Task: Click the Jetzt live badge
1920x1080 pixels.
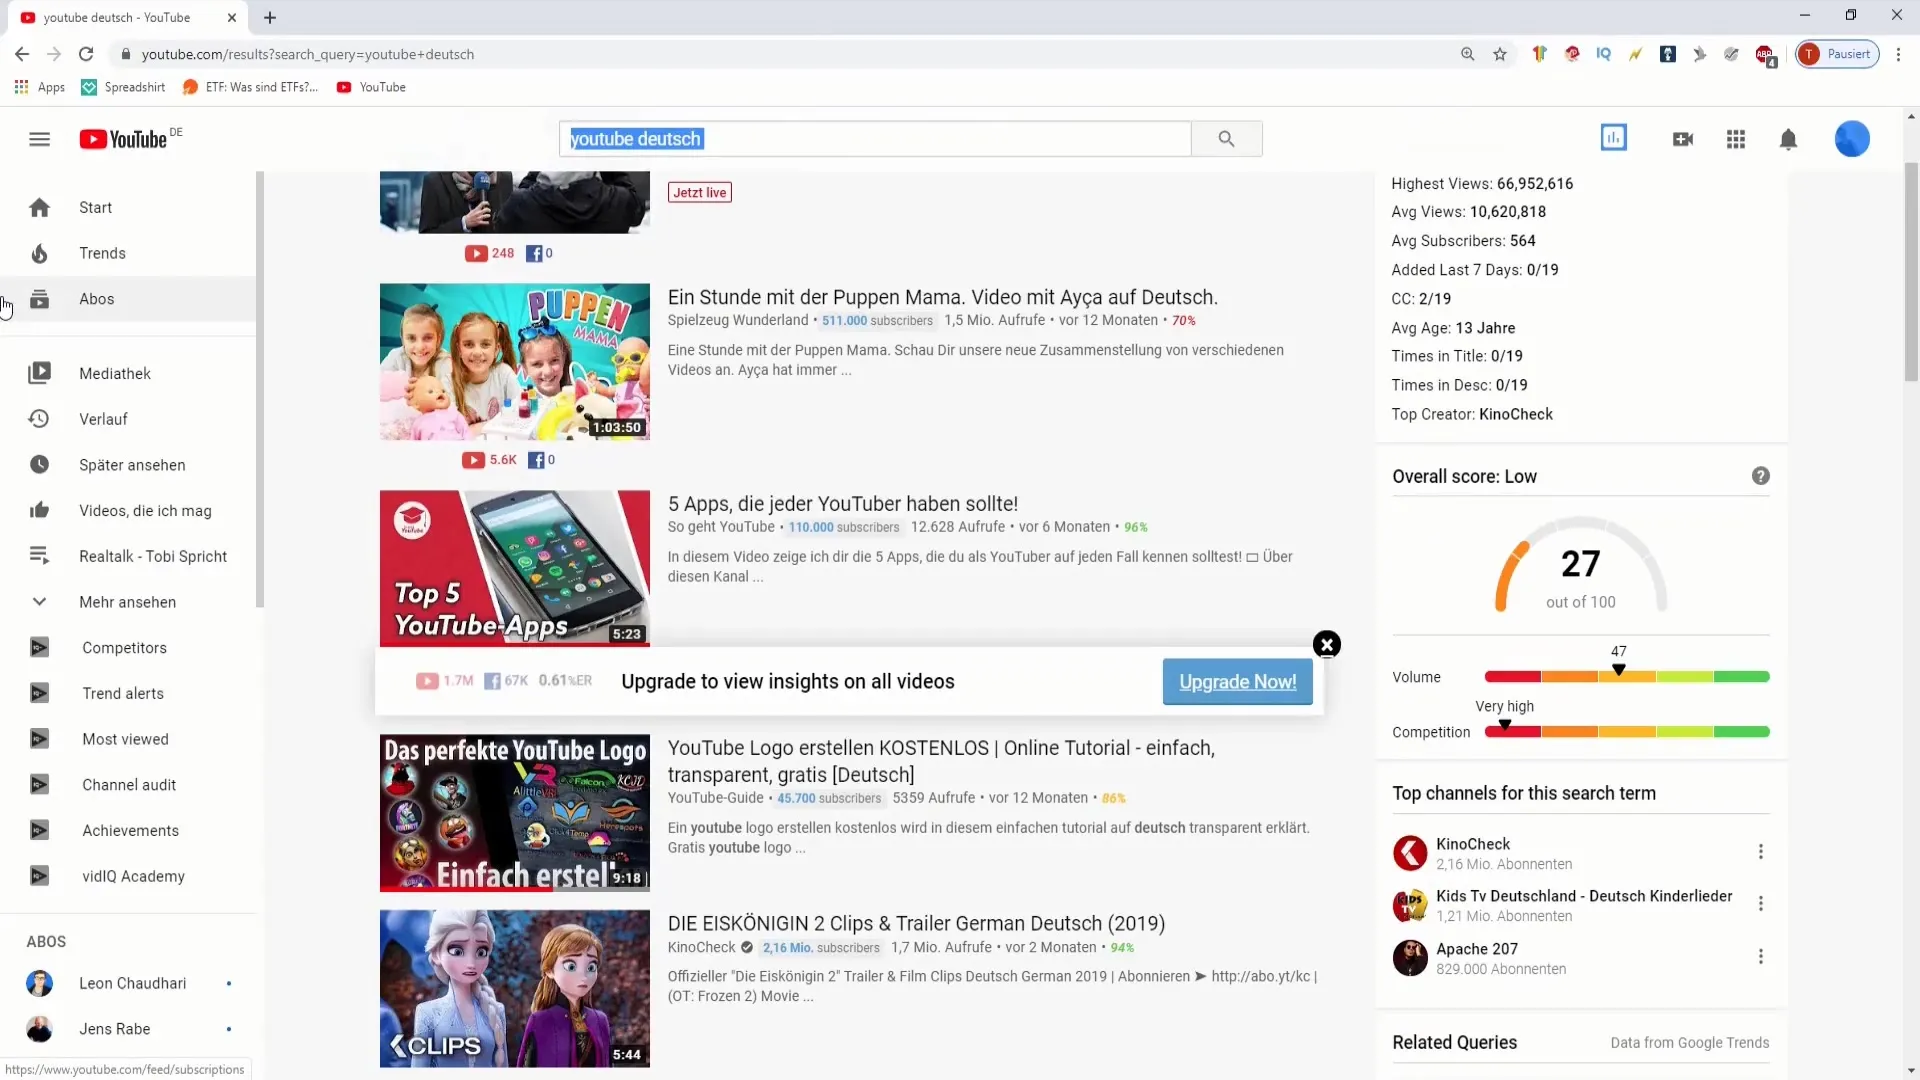Action: pos(699,193)
